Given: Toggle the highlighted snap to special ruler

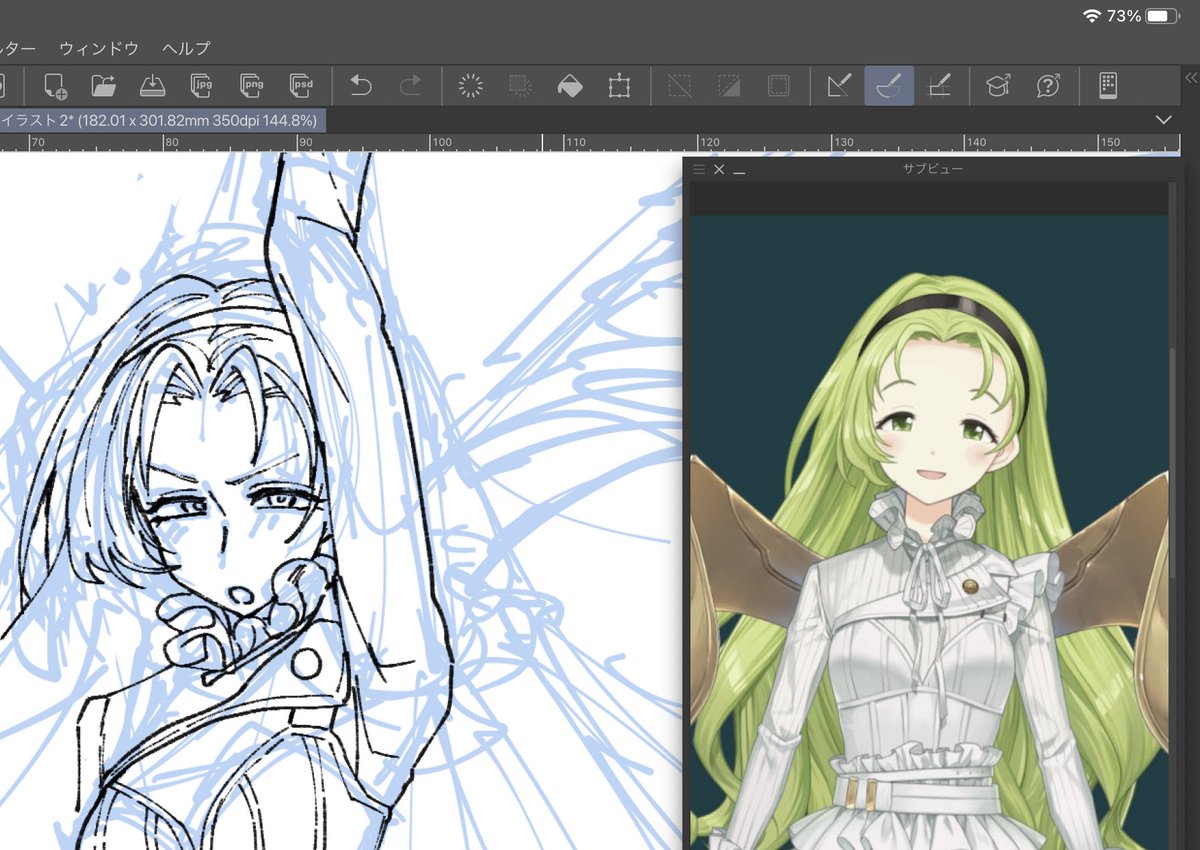Looking at the screenshot, I should tap(889, 86).
